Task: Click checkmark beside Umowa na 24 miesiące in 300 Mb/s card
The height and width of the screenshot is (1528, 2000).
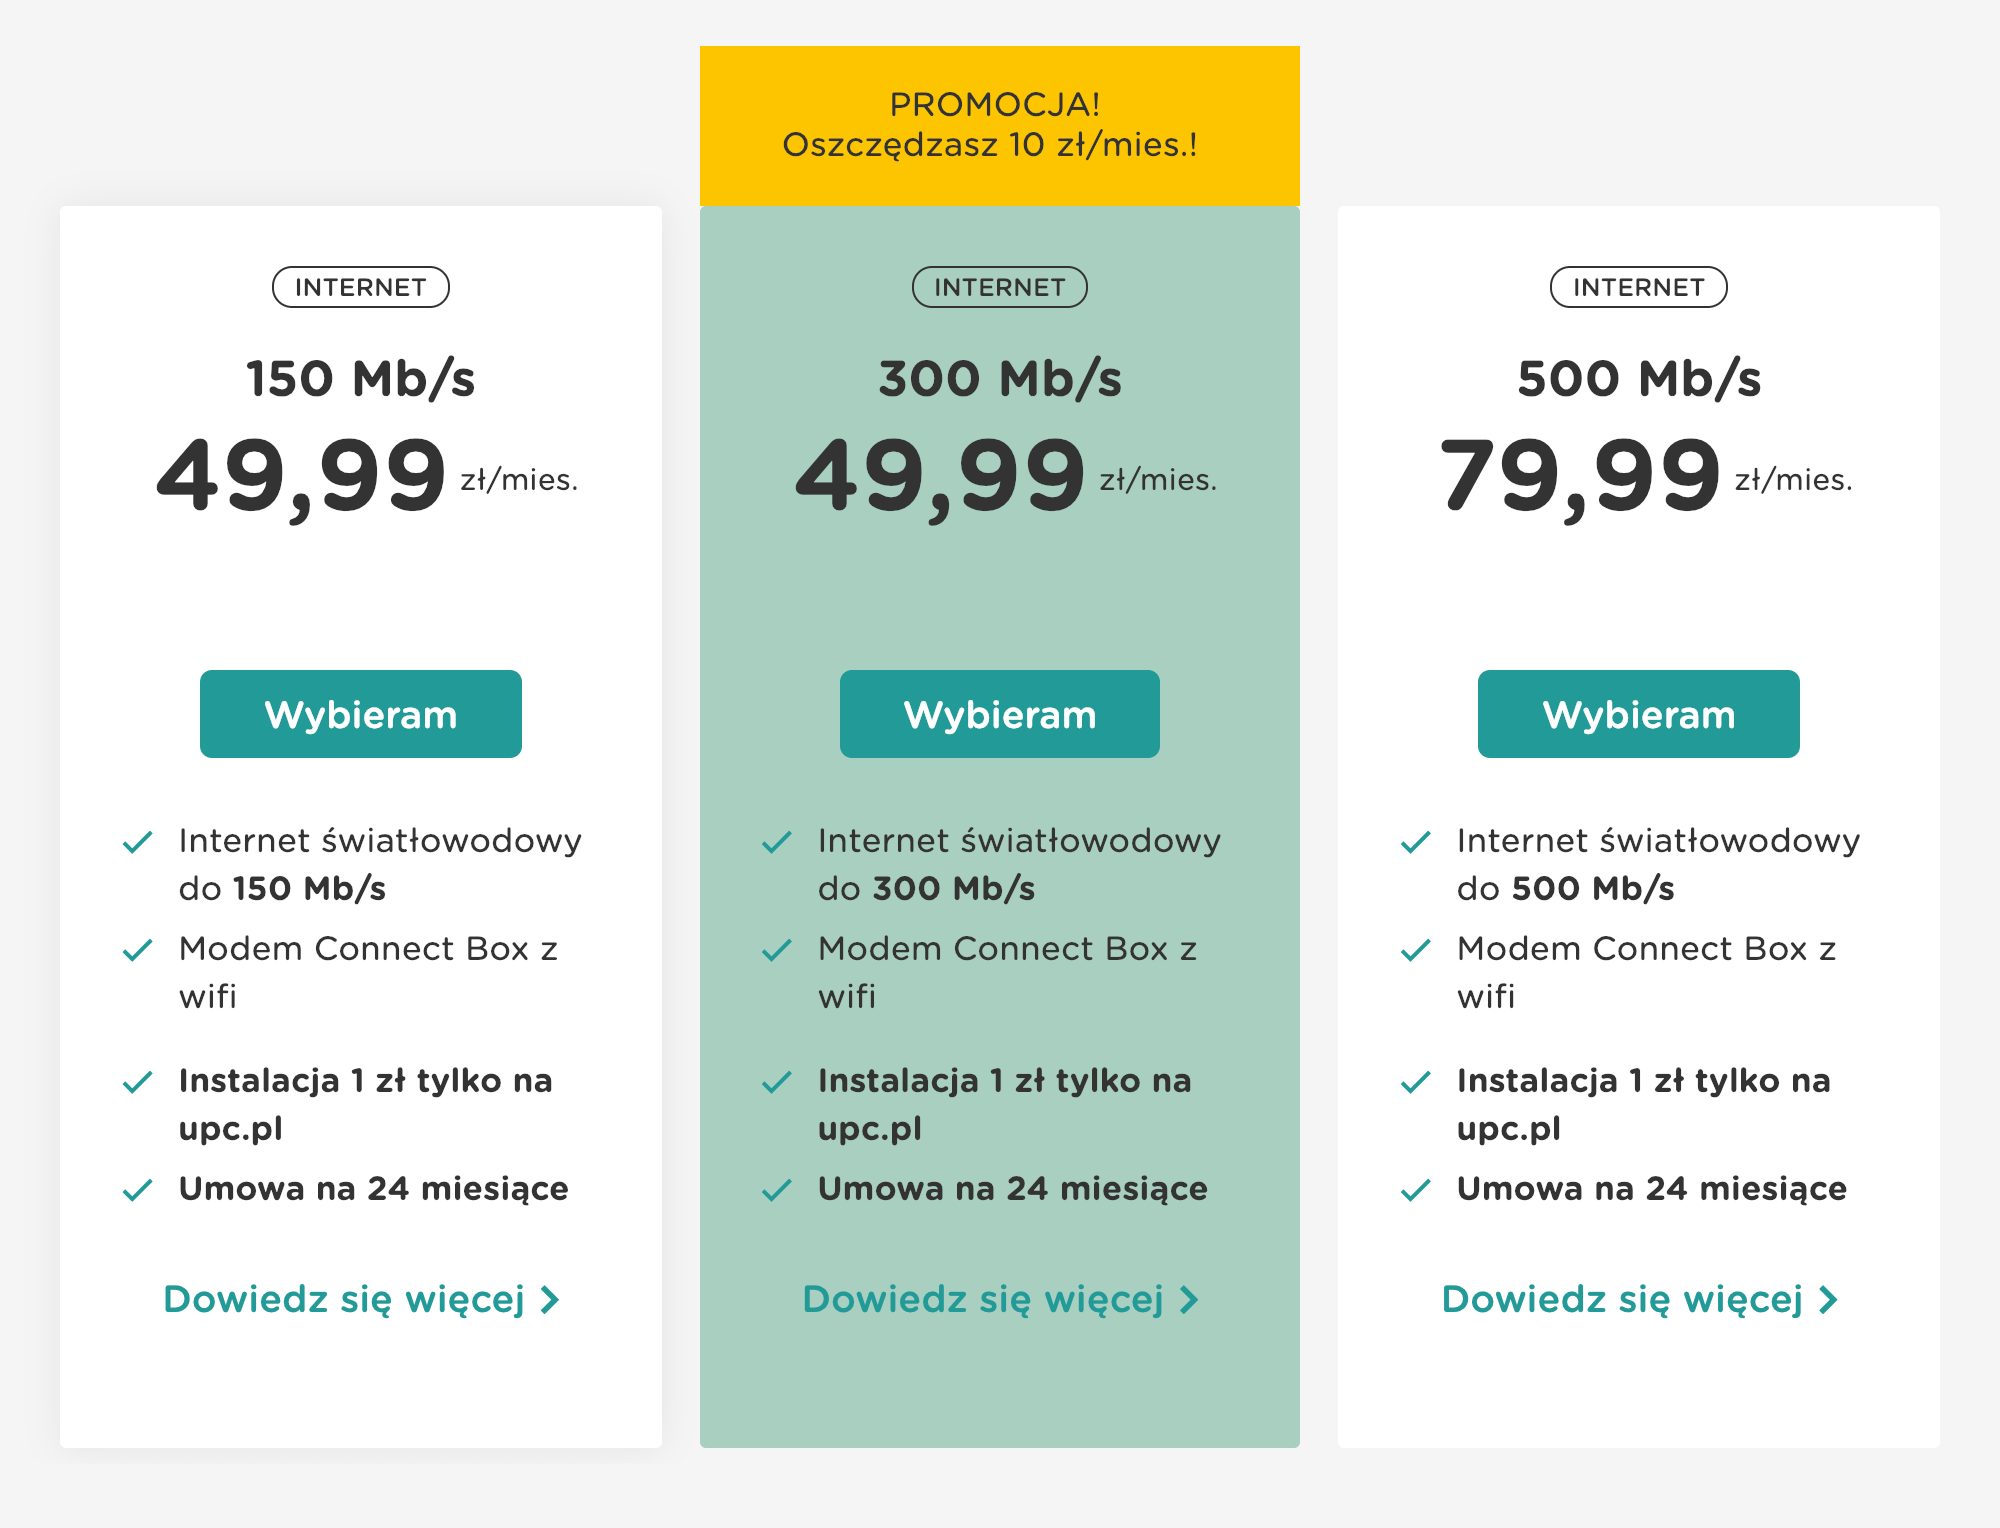Action: click(776, 1190)
